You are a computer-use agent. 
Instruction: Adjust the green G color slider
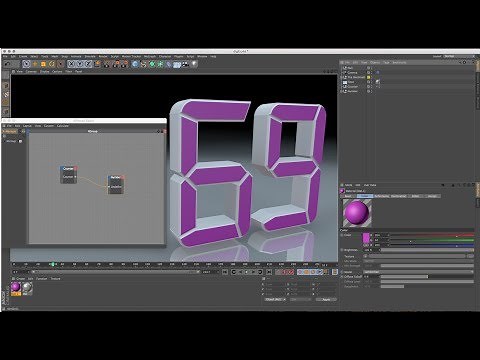(432, 240)
